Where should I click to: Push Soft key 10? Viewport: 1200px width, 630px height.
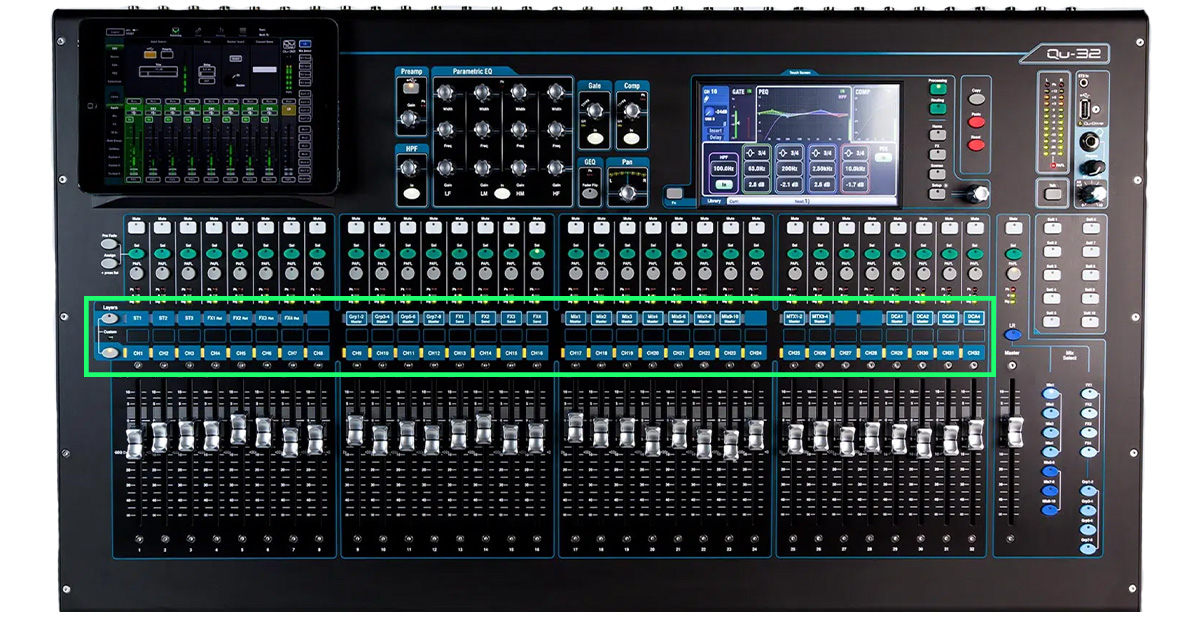pyautogui.click(x=1090, y=323)
